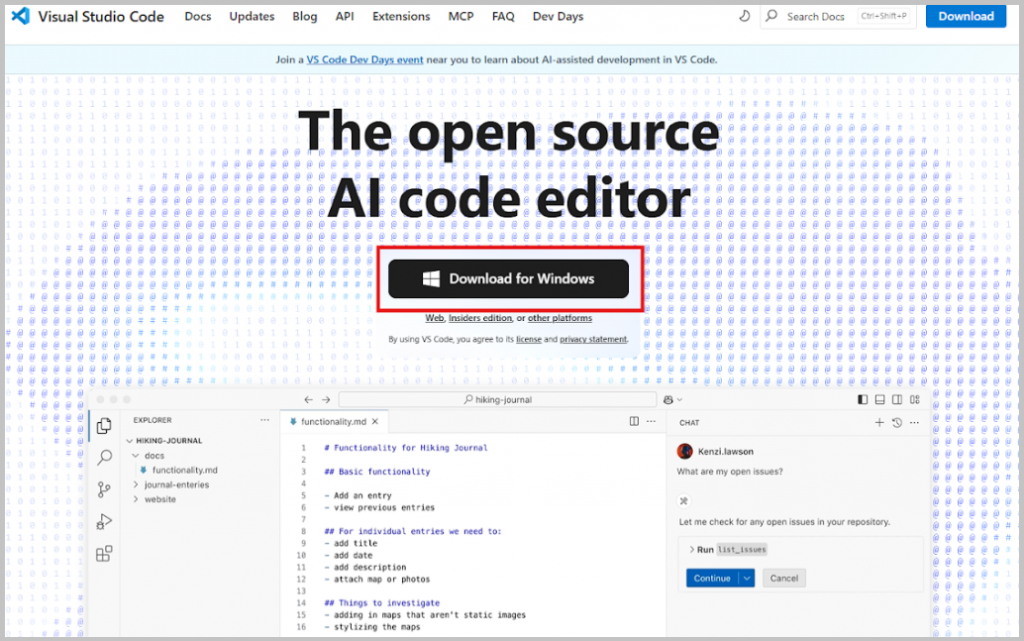Go to the Blog page
This screenshot has height=641, width=1024.
[x=304, y=16]
